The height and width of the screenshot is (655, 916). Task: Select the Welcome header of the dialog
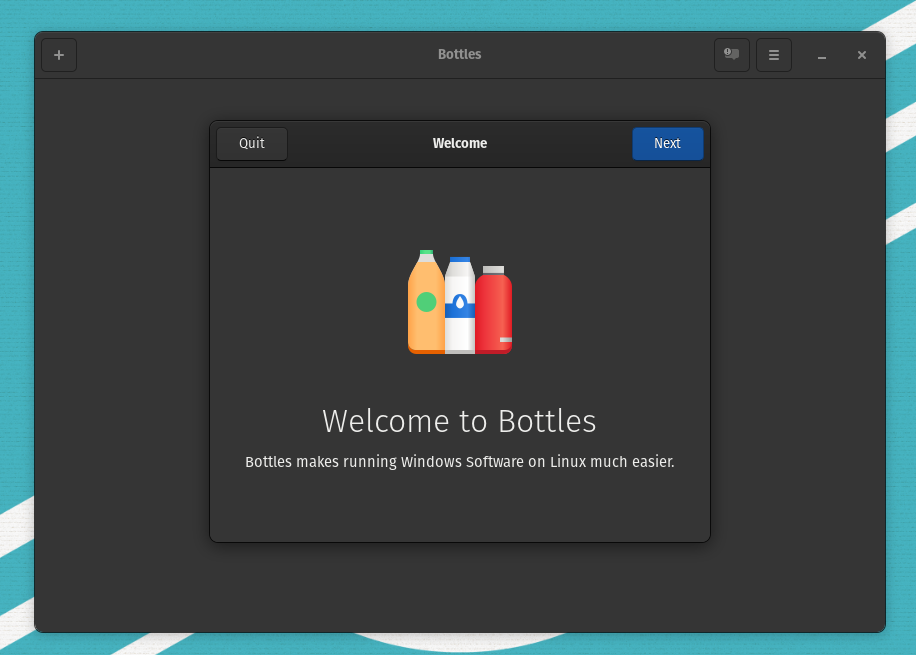pos(459,143)
